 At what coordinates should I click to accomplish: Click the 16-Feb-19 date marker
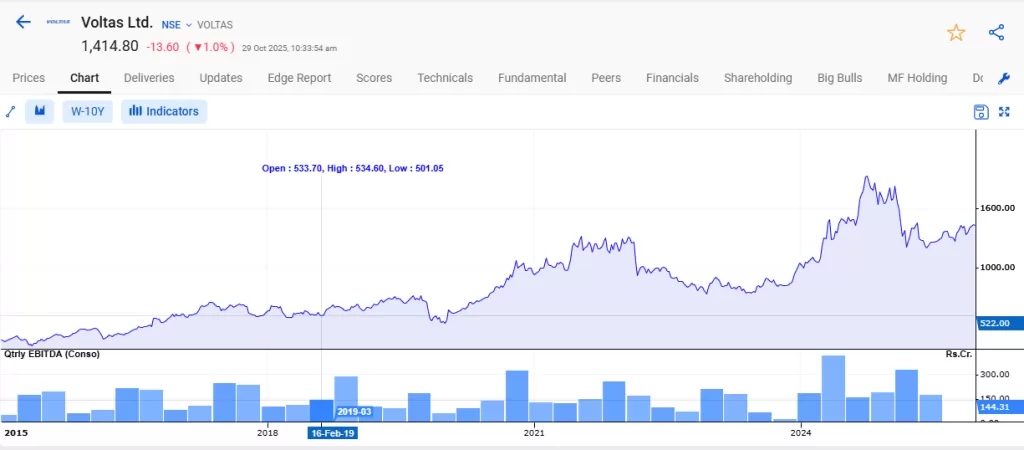[x=332, y=432]
